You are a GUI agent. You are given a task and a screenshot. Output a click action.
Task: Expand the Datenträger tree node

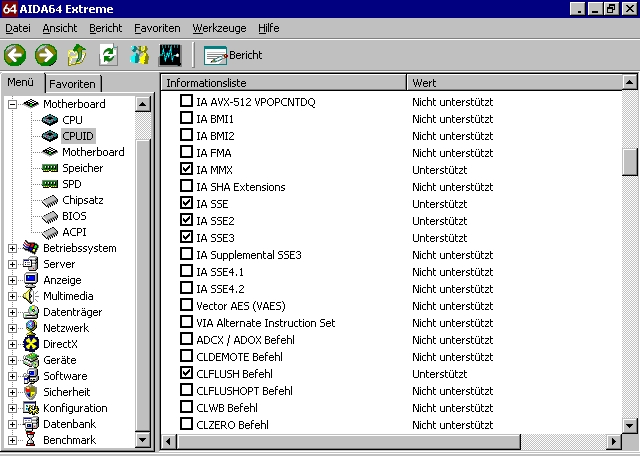(x=12, y=312)
